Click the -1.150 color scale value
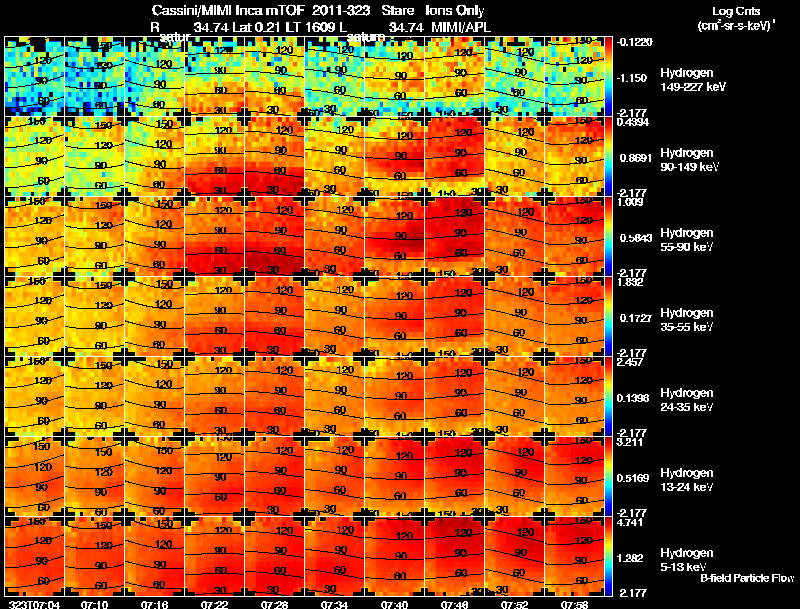 pyautogui.click(x=633, y=78)
